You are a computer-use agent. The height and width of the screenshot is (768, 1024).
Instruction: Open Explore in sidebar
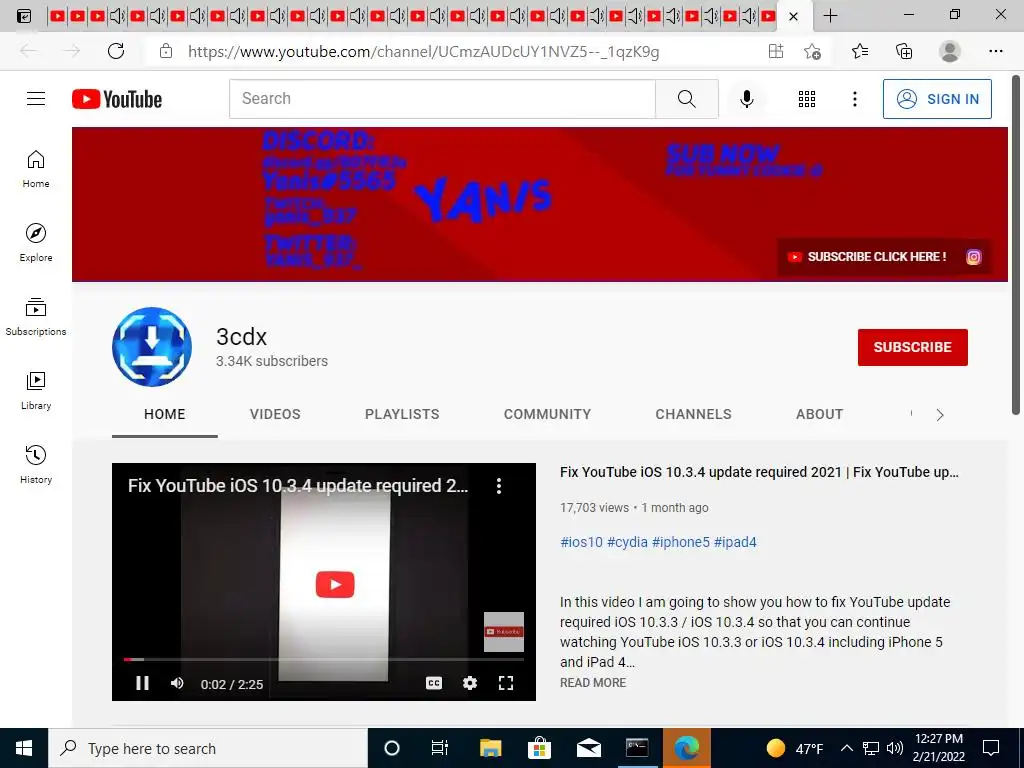click(36, 243)
